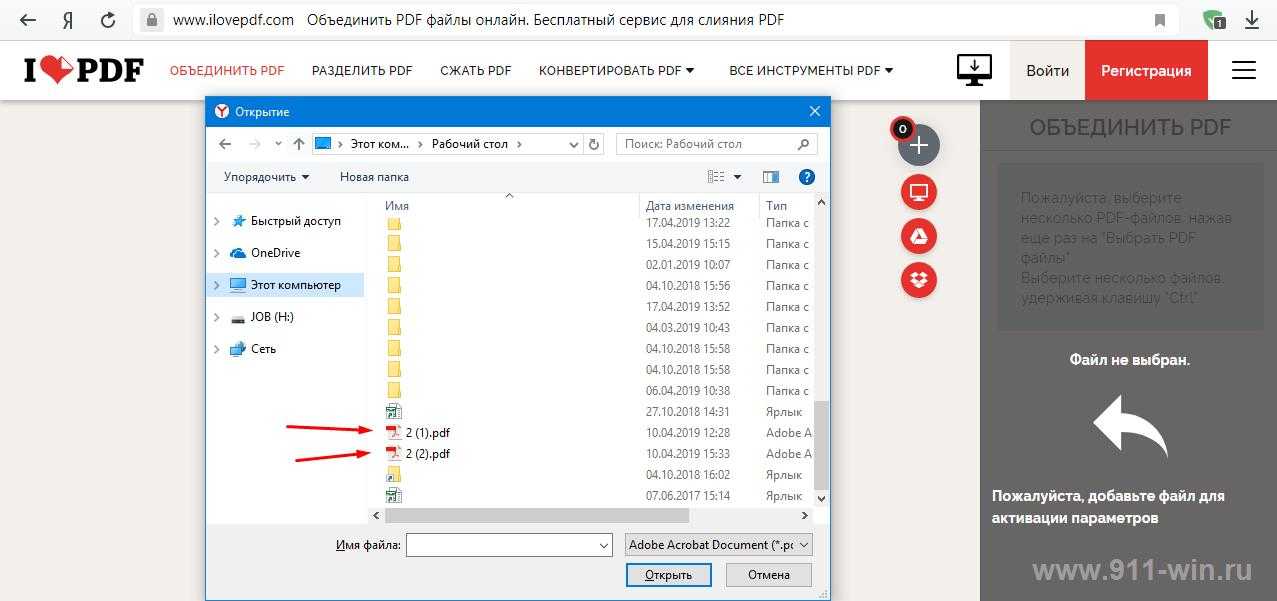The image size is (1277, 601).
Task: Open help icon in file dialog
Action: pyautogui.click(x=807, y=177)
